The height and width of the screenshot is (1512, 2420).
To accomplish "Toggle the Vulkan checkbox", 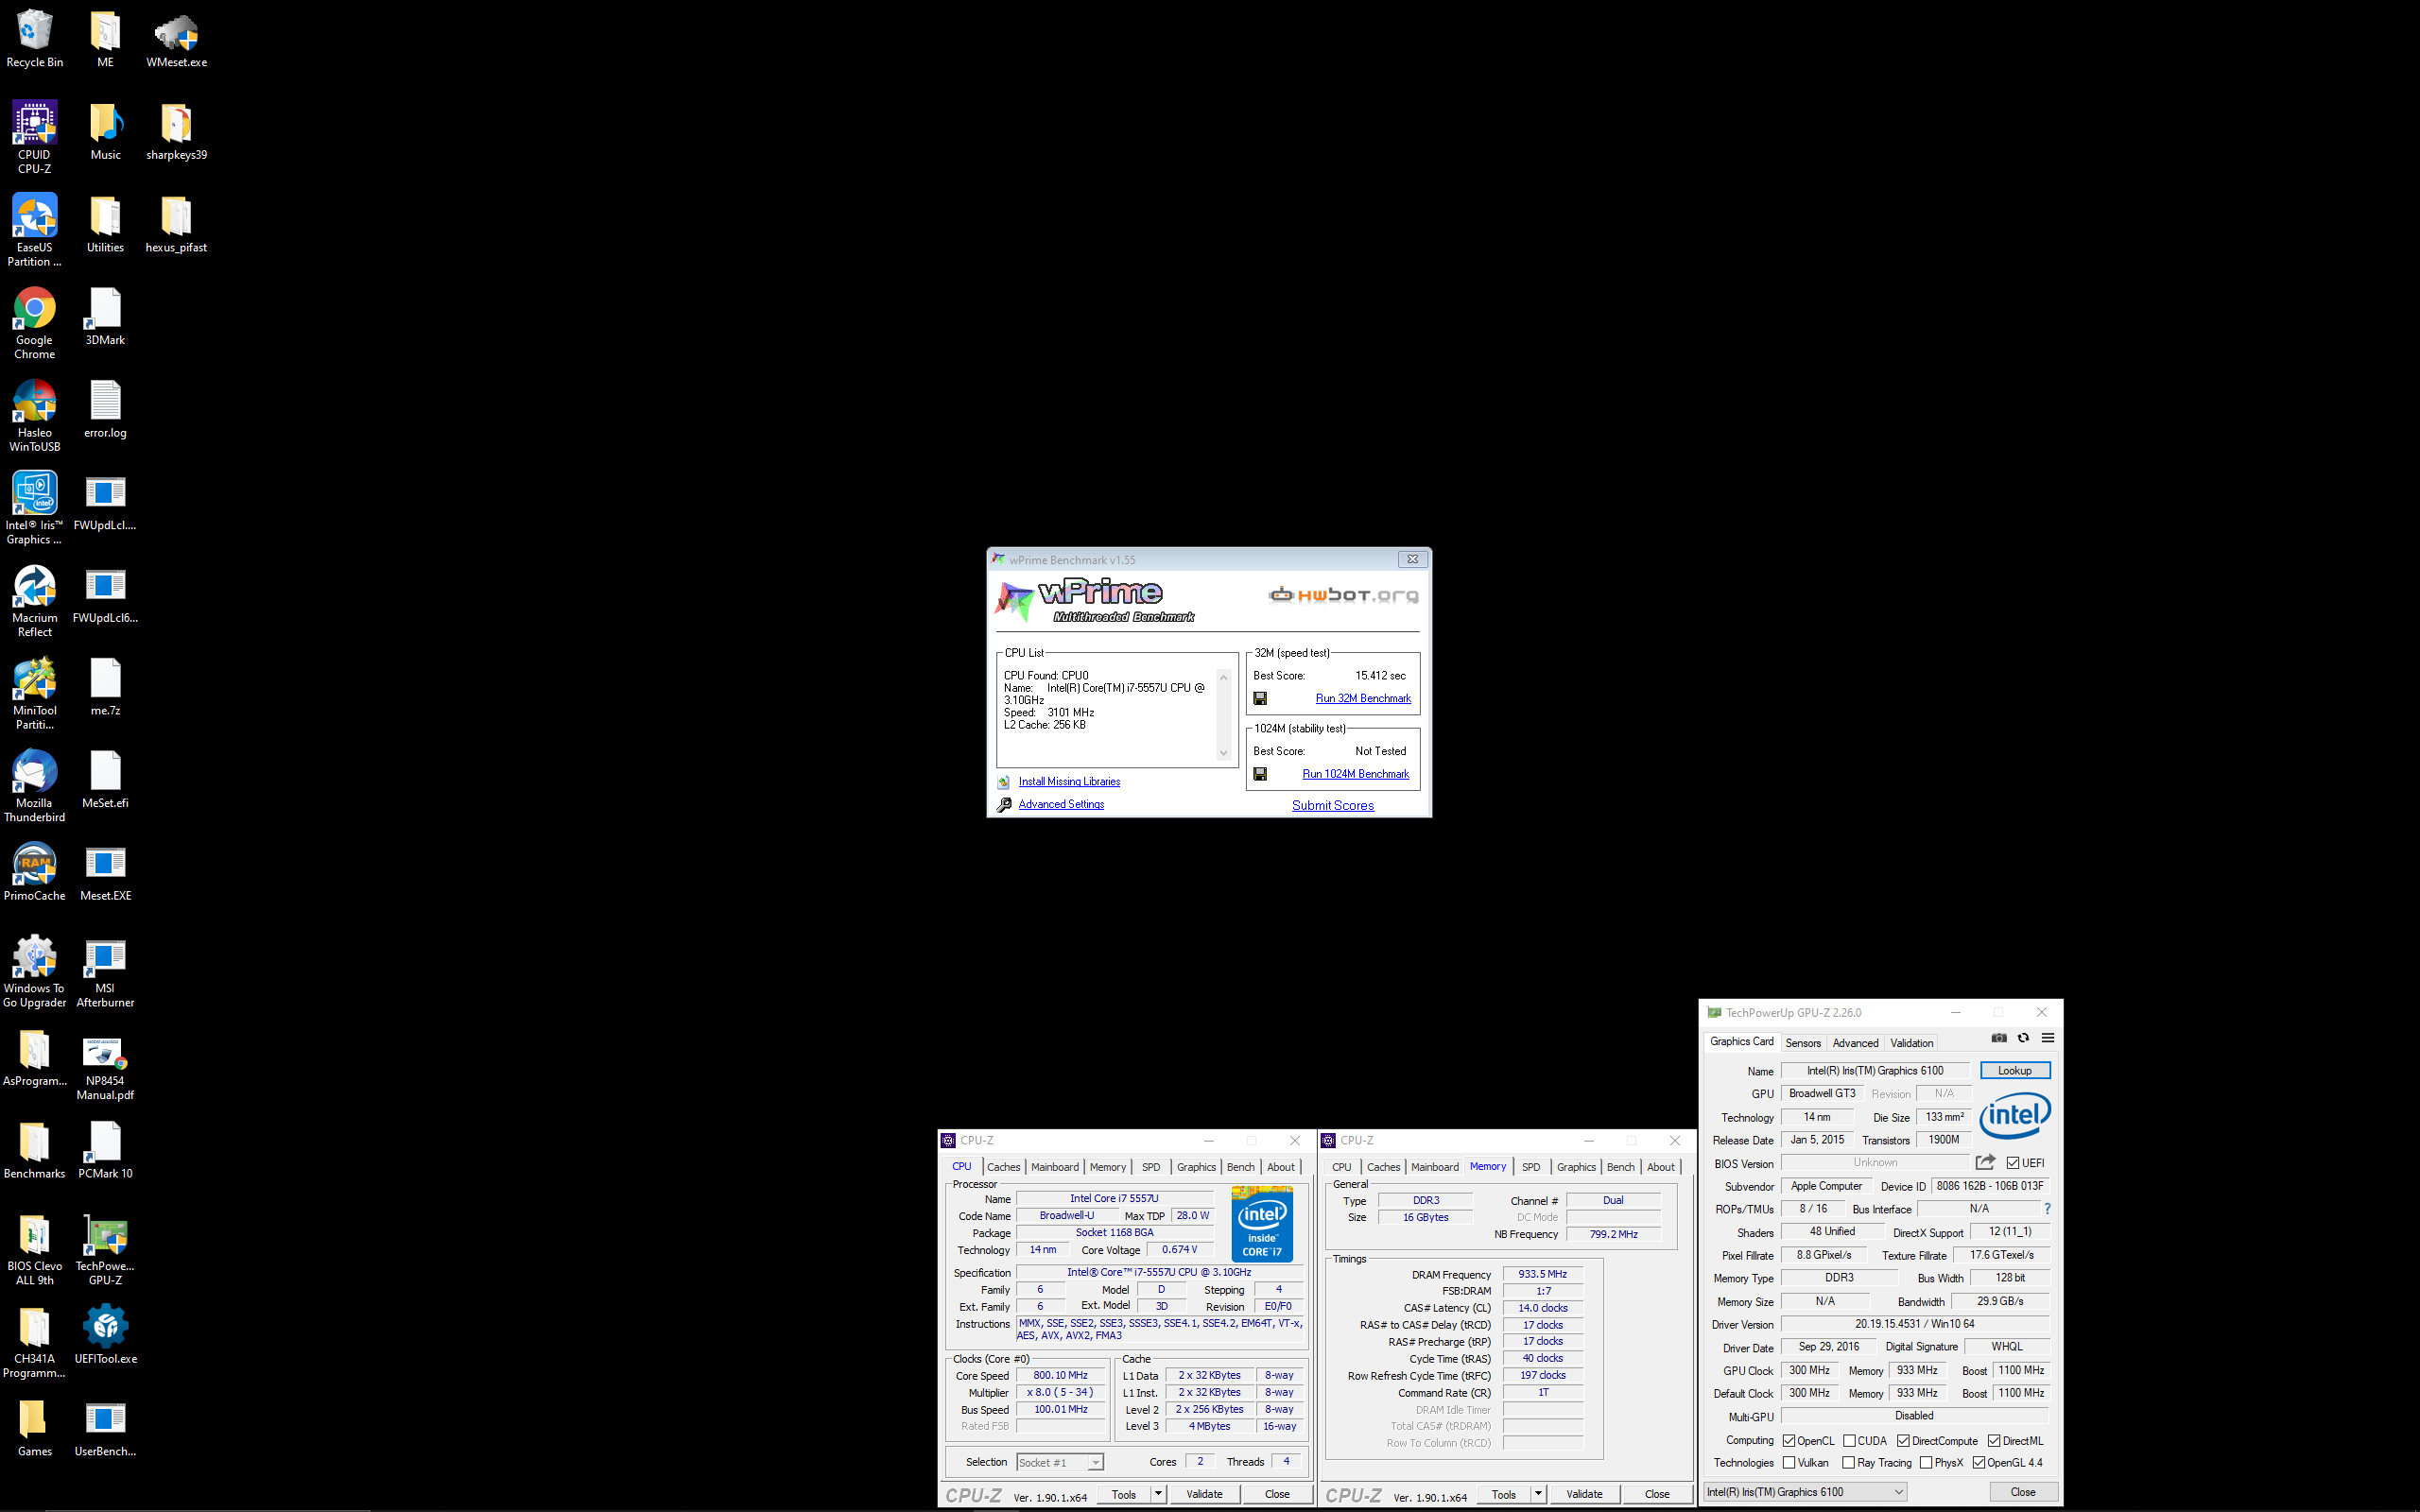I will click(x=1789, y=1463).
